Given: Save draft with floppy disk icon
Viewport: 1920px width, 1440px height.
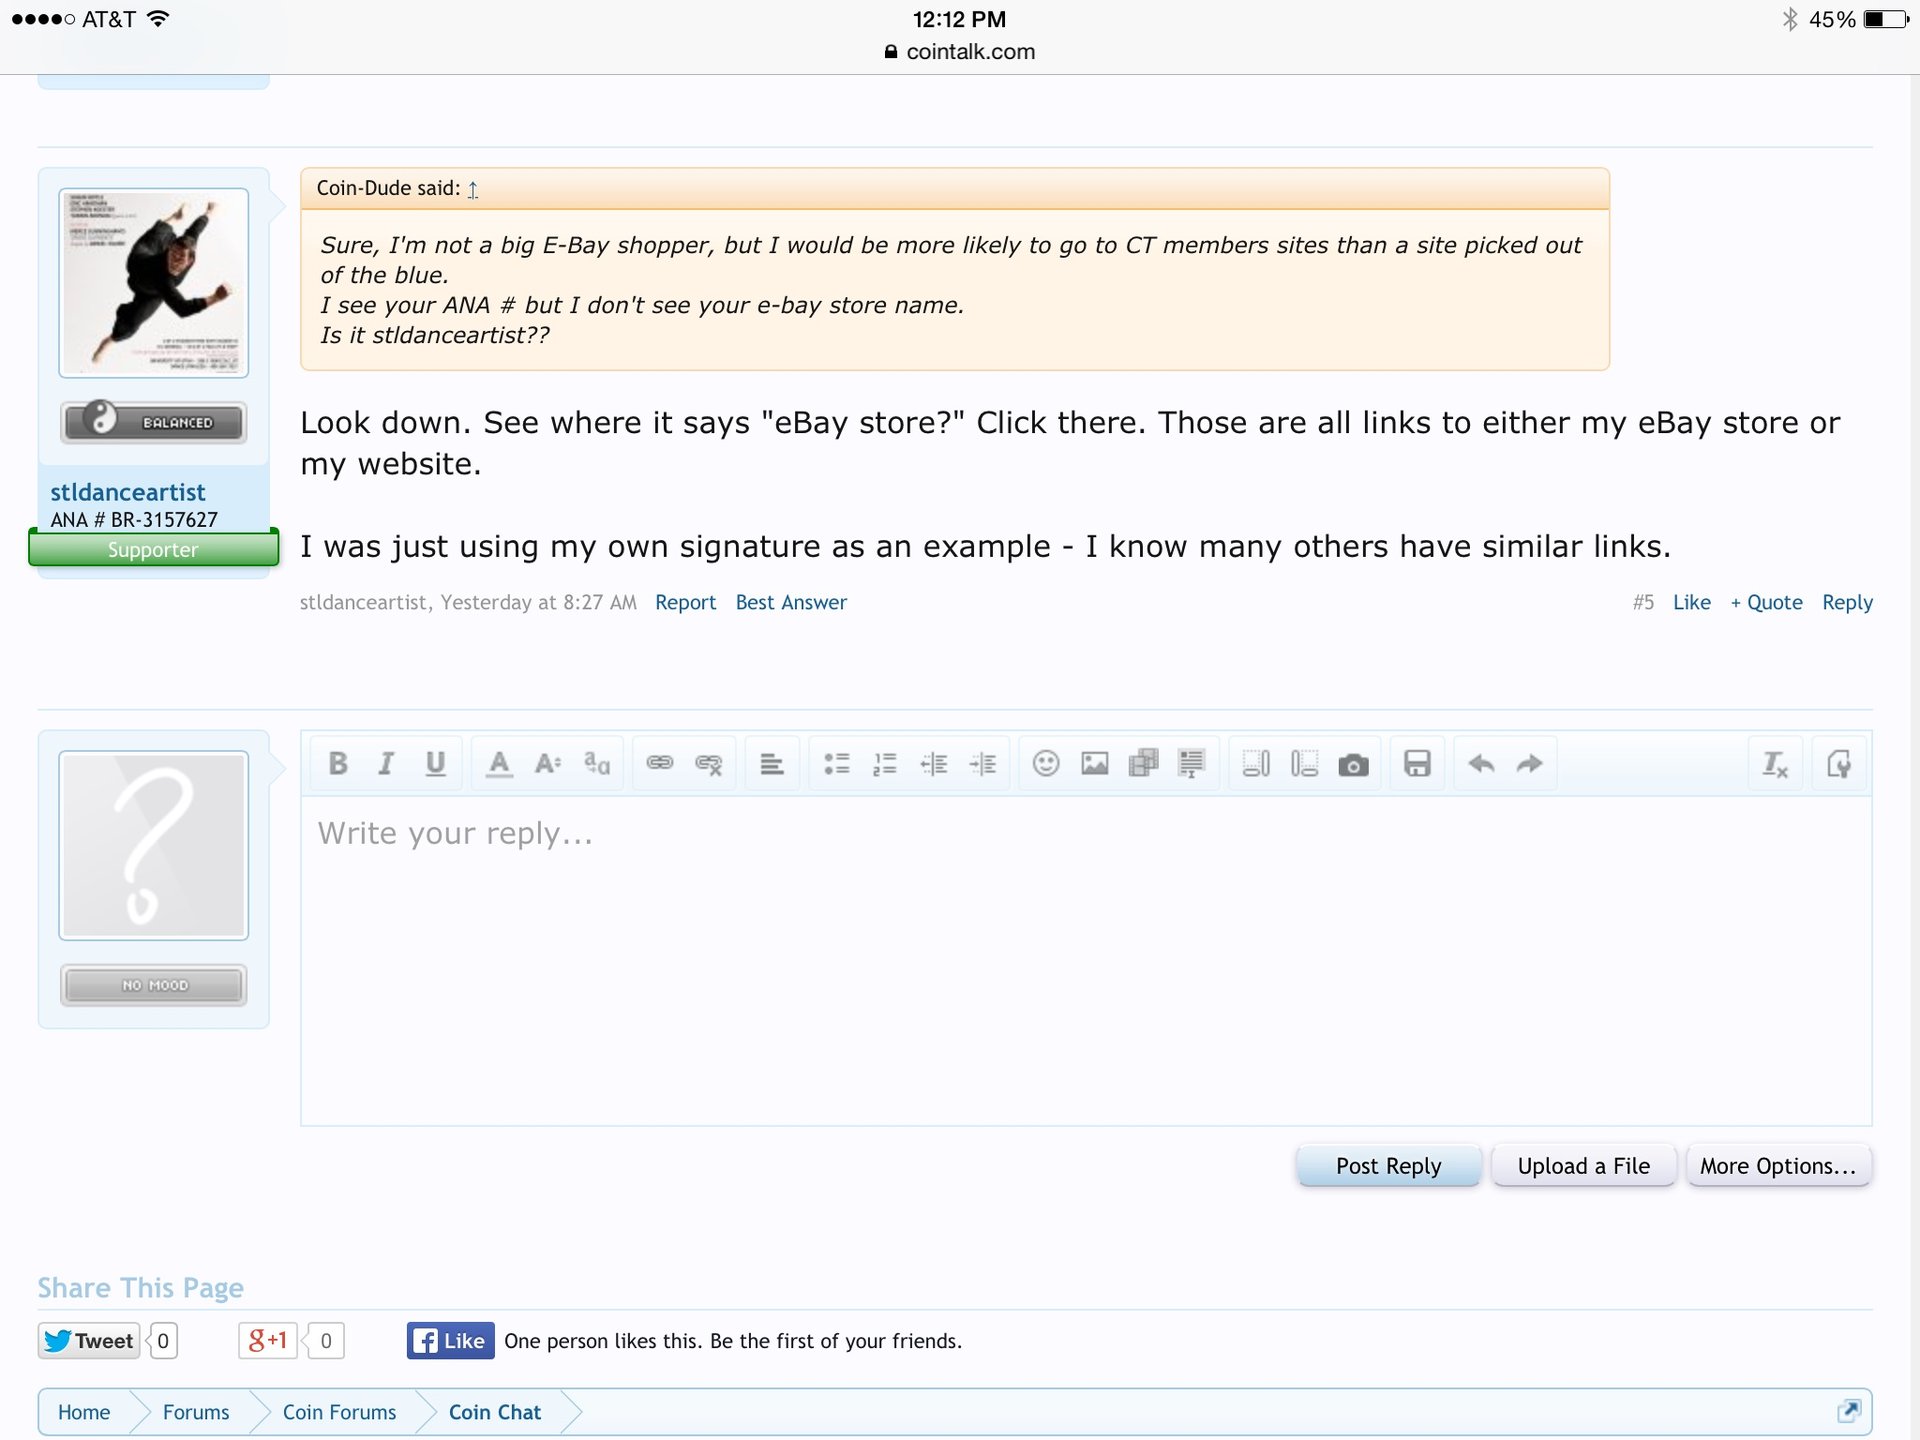Looking at the screenshot, I should 1417,764.
